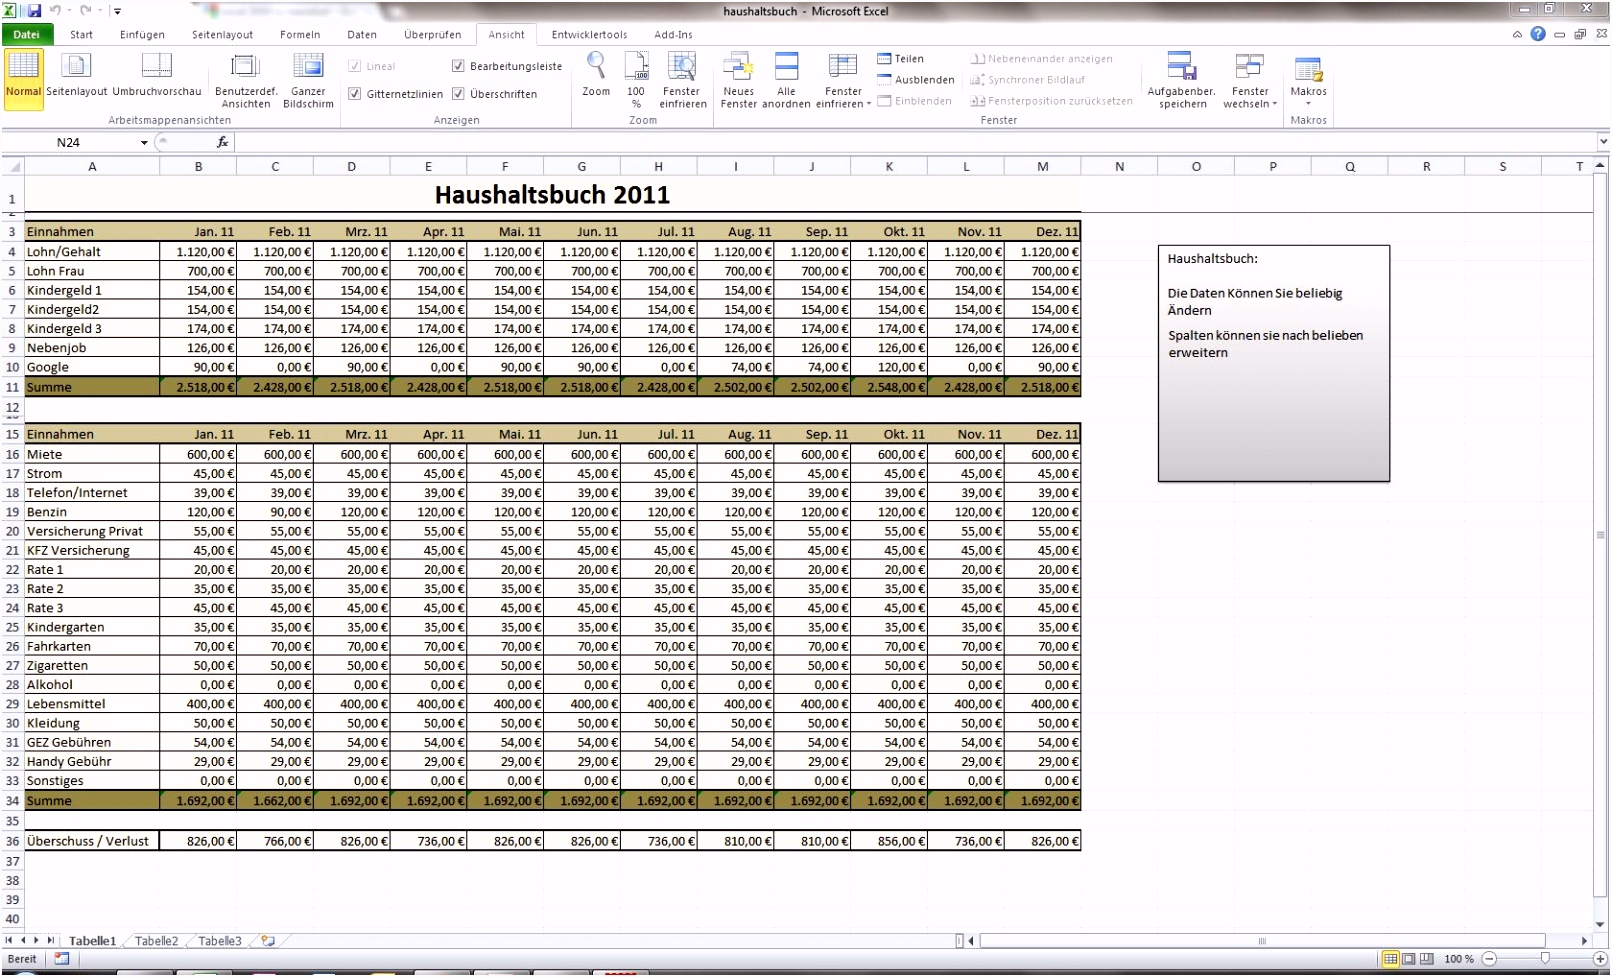Select Page Layout view button in status bar
The image size is (1612, 977).
tap(1409, 959)
